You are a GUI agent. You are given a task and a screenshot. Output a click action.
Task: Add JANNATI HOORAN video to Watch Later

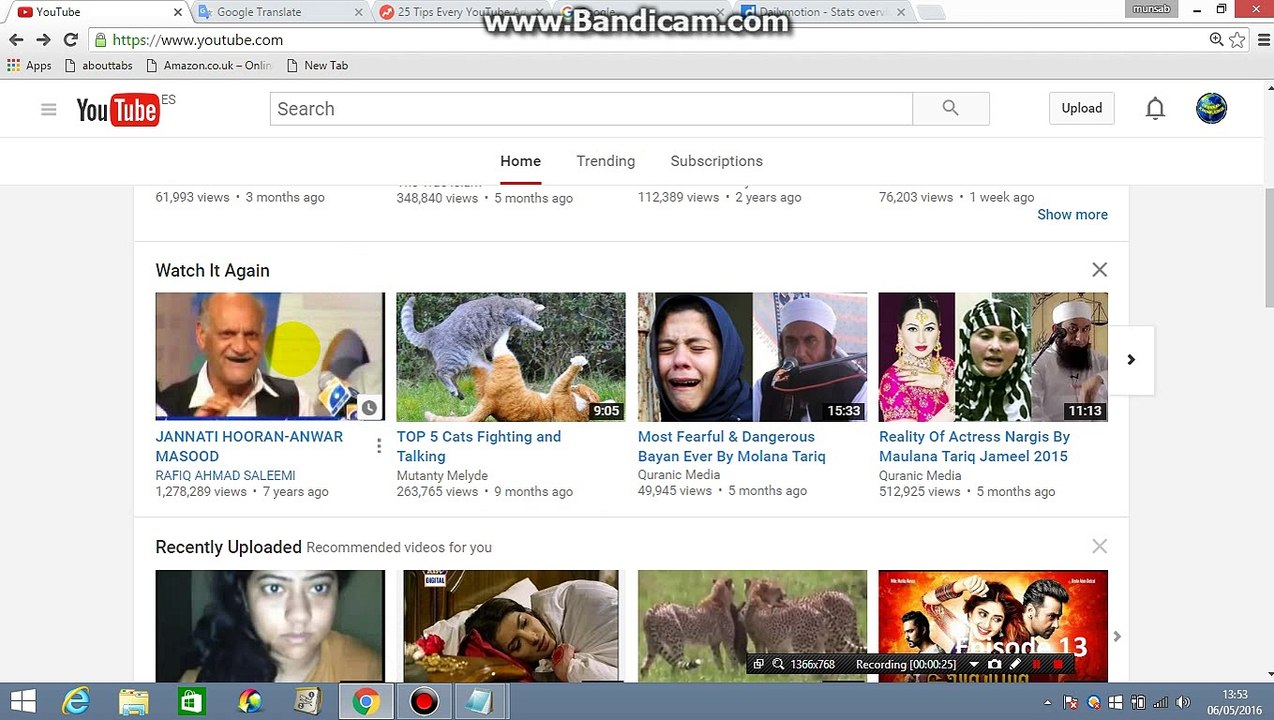[x=369, y=407]
